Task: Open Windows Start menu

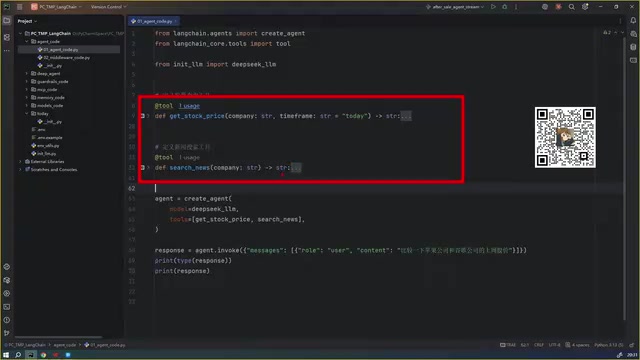Action: point(6,355)
